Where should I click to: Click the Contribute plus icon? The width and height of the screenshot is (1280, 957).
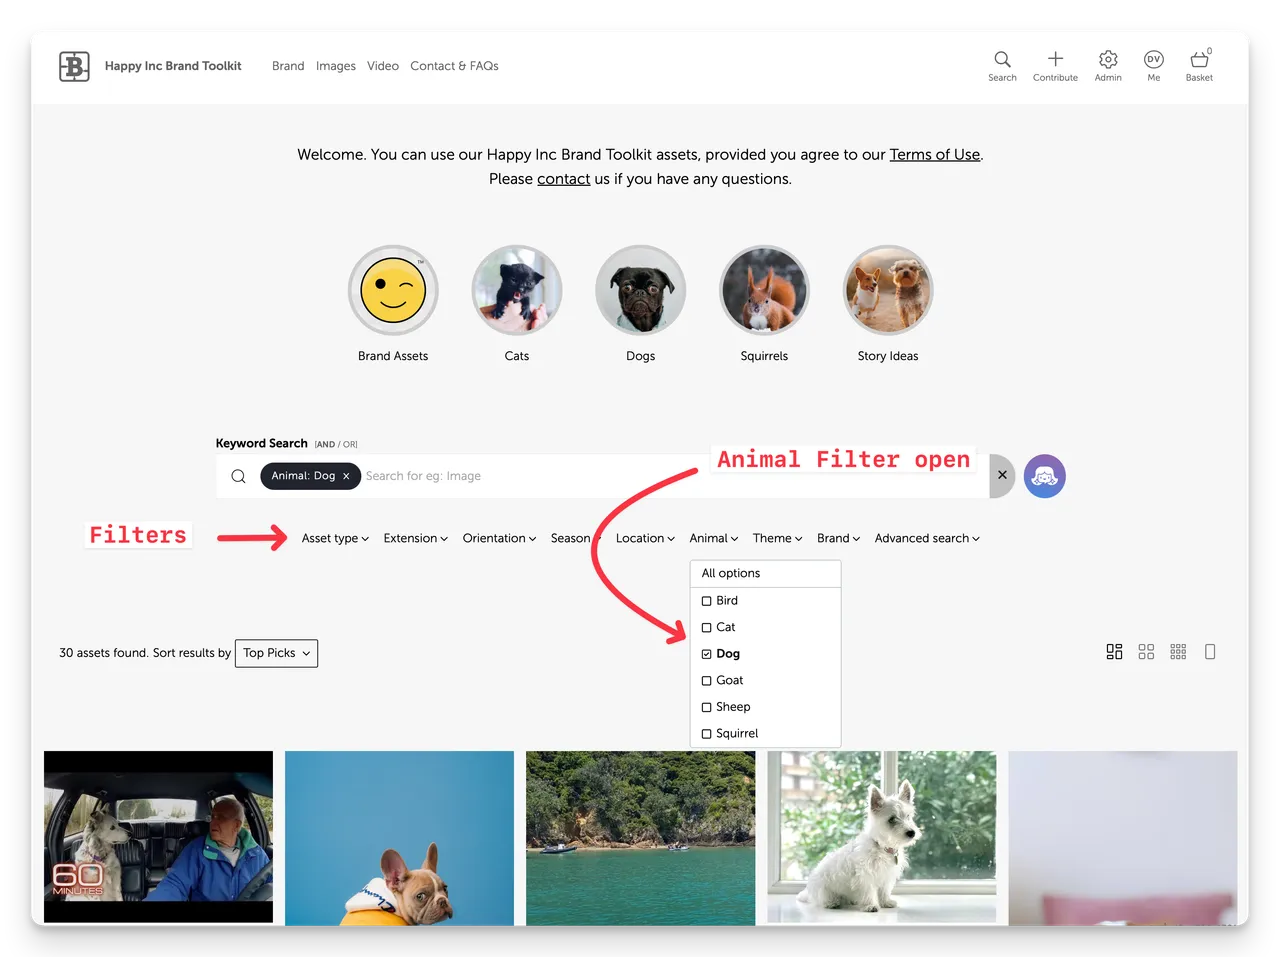pos(1055,60)
